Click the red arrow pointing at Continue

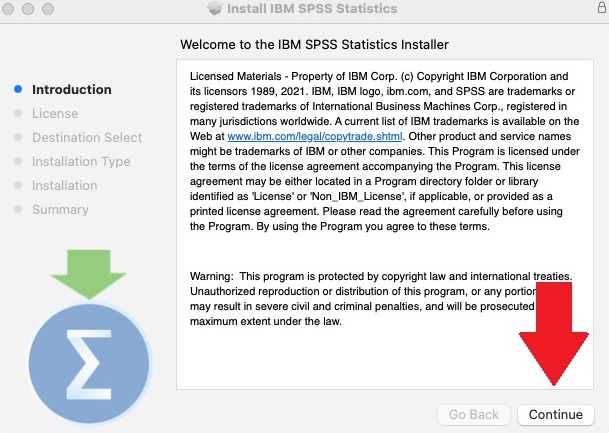(555, 335)
